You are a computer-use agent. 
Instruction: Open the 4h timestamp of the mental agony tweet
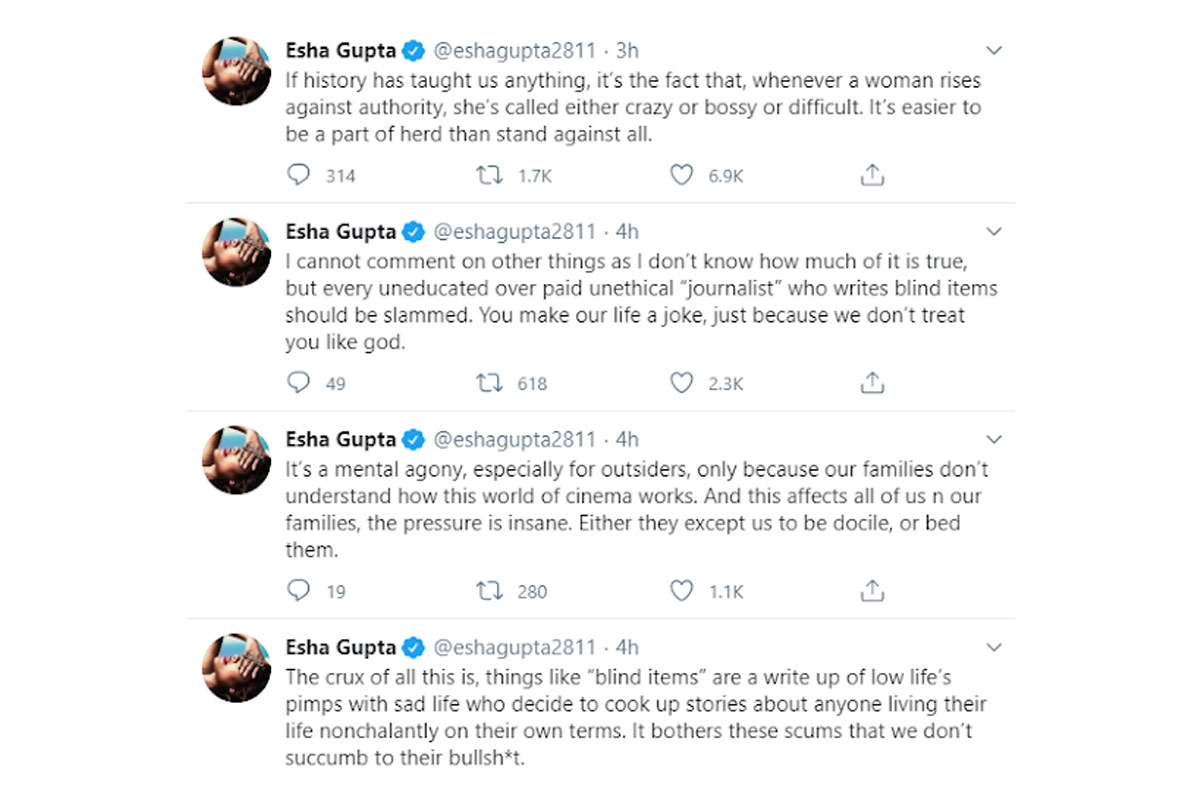coord(627,439)
